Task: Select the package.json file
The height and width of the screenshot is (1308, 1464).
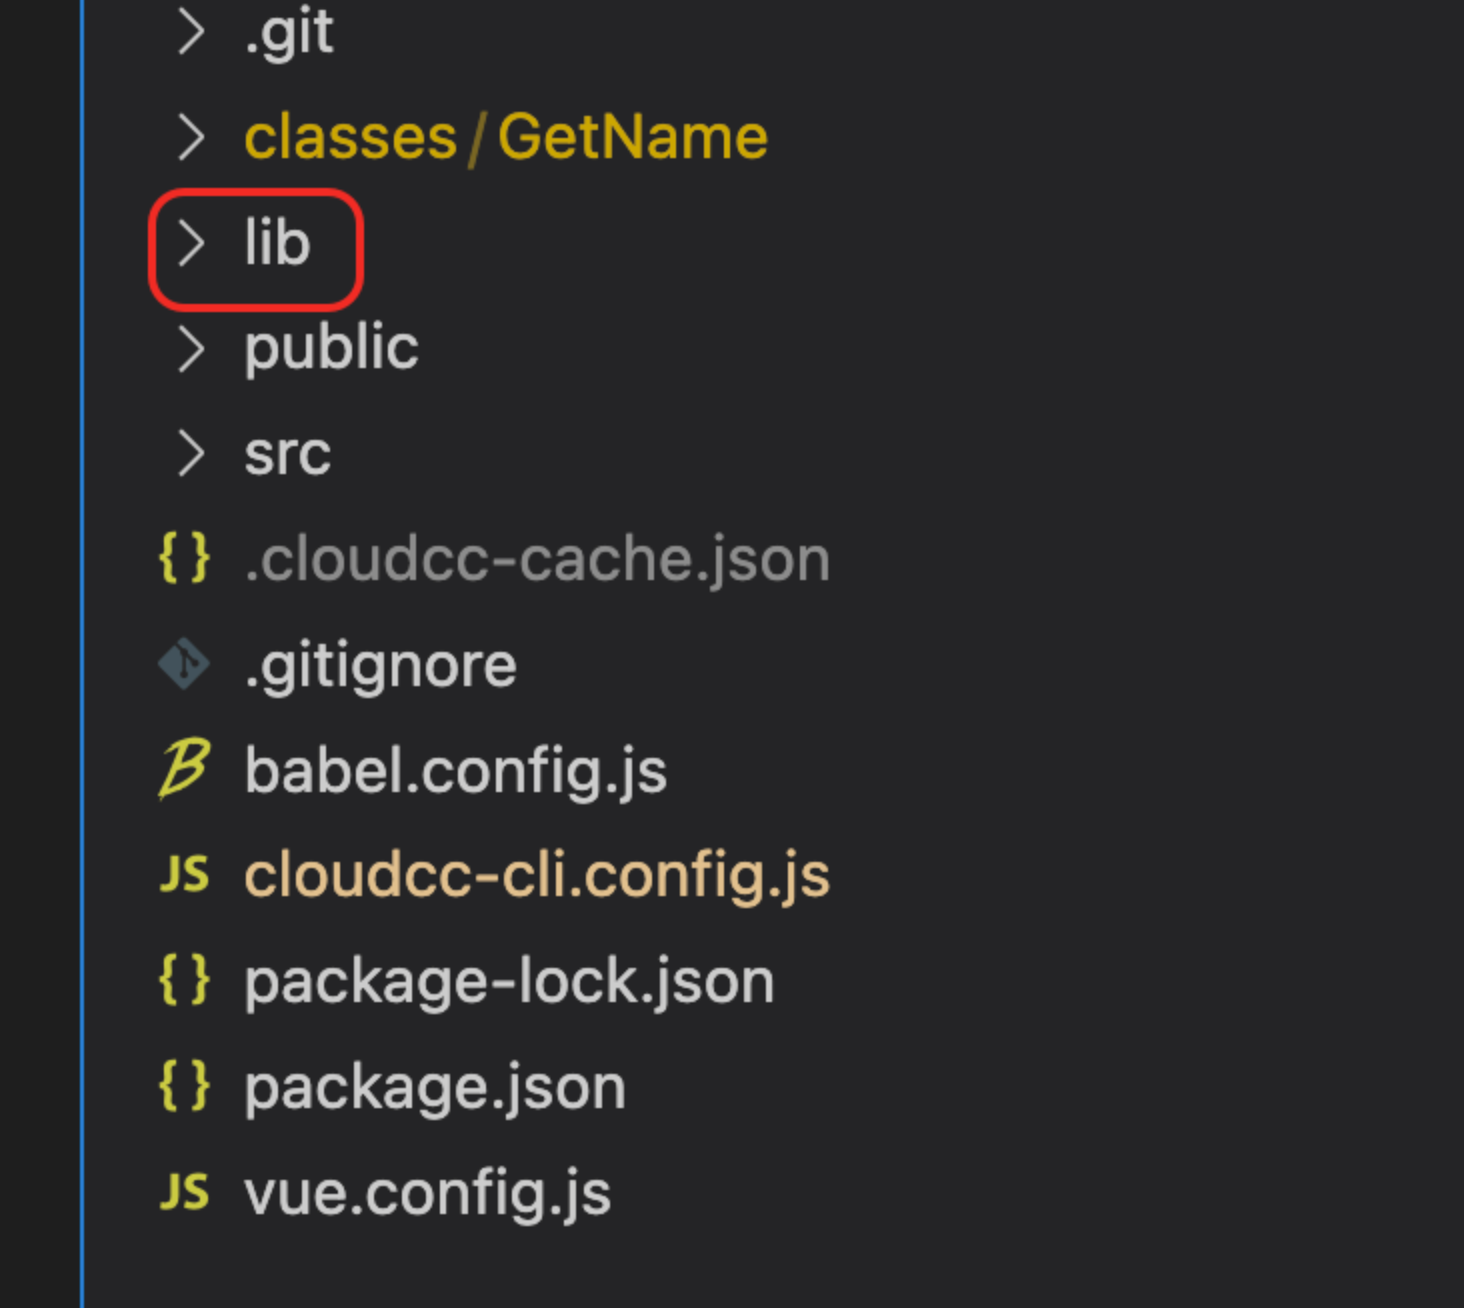Action: click(435, 1087)
